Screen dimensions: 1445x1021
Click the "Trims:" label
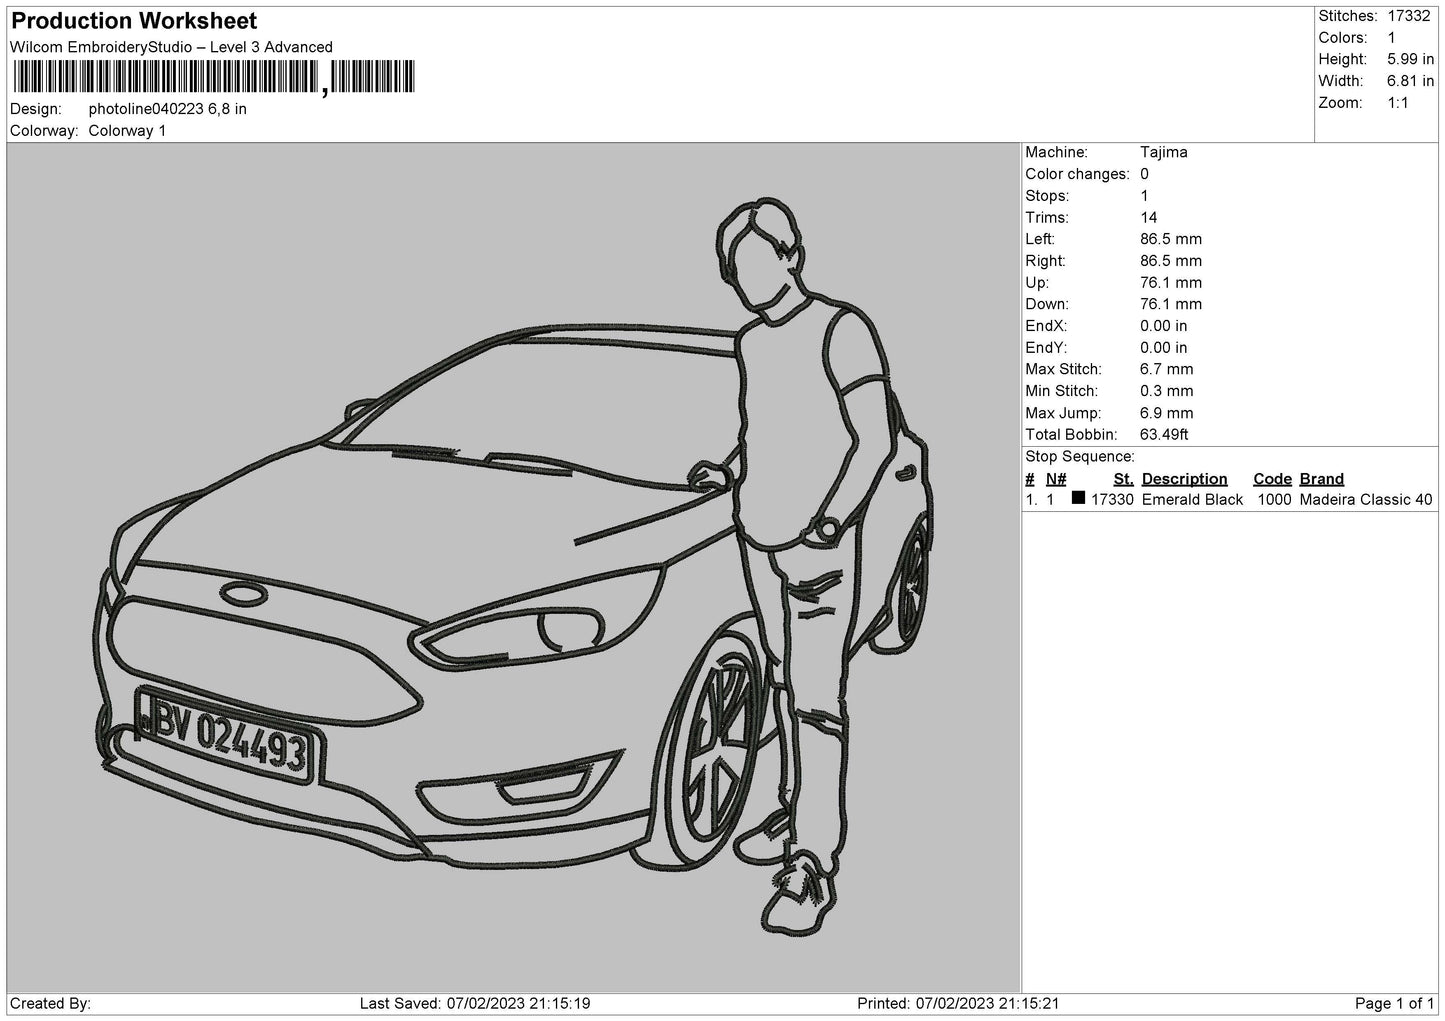1046,218
